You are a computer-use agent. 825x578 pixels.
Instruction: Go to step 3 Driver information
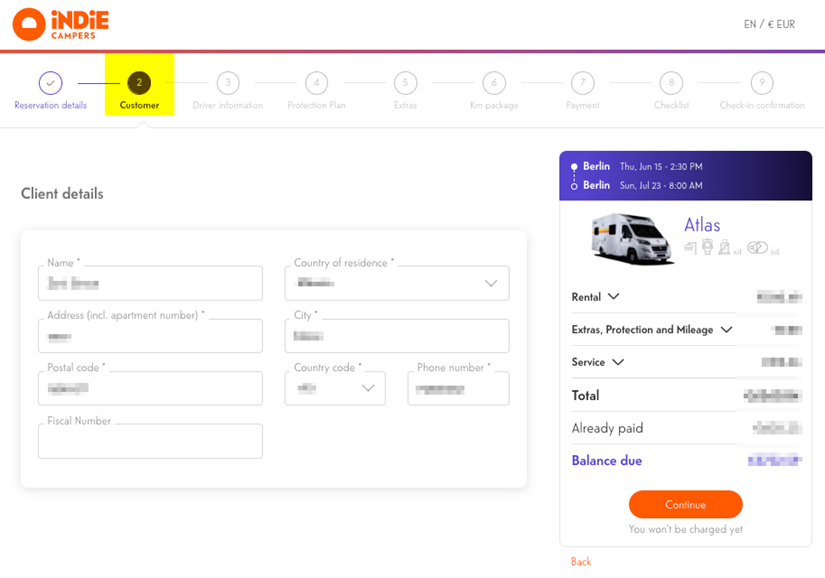pyautogui.click(x=227, y=83)
